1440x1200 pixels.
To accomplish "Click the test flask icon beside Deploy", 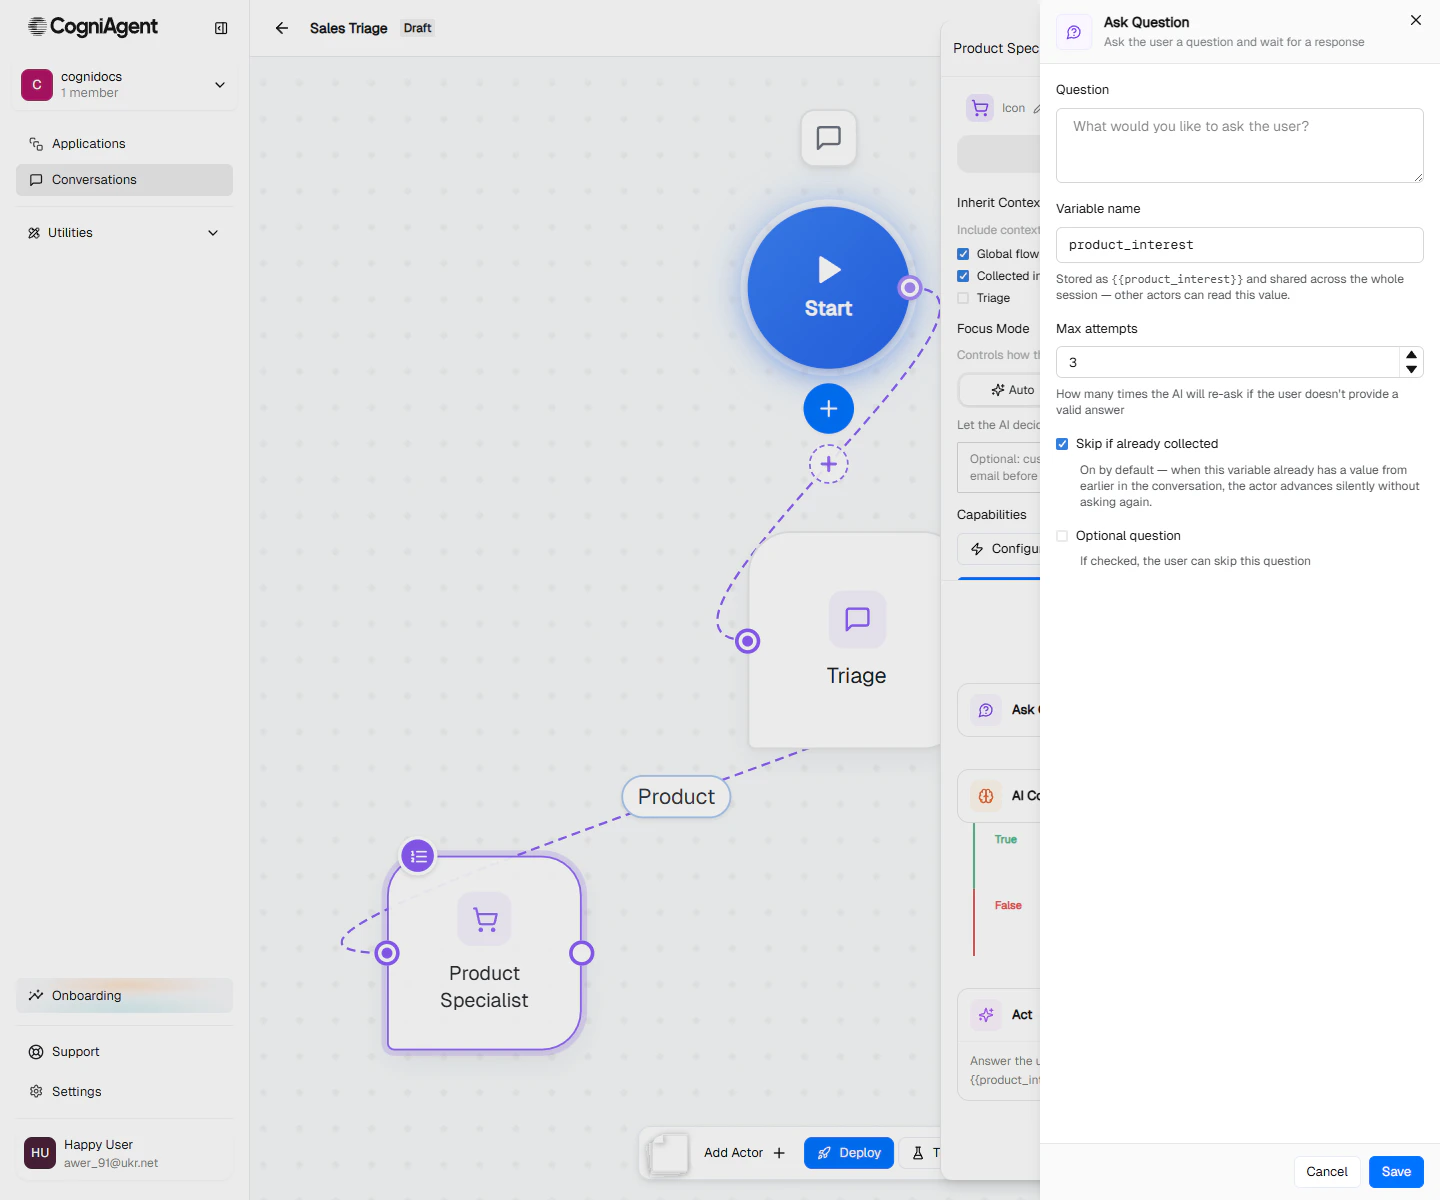I will pyautogui.click(x=918, y=1153).
